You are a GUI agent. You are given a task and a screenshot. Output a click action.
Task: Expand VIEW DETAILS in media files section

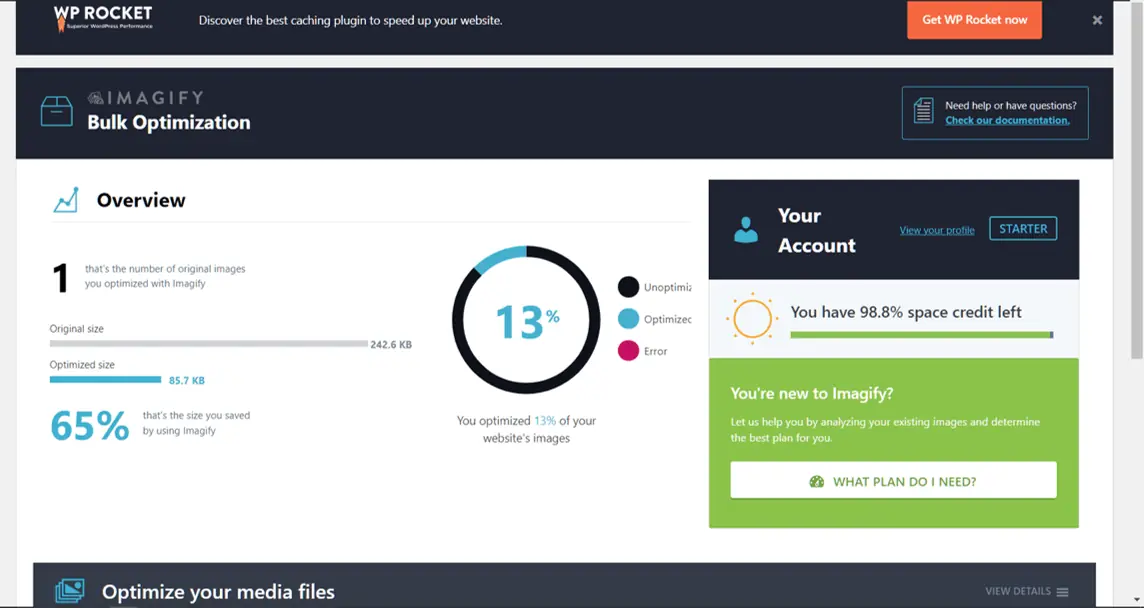pos(1027,591)
